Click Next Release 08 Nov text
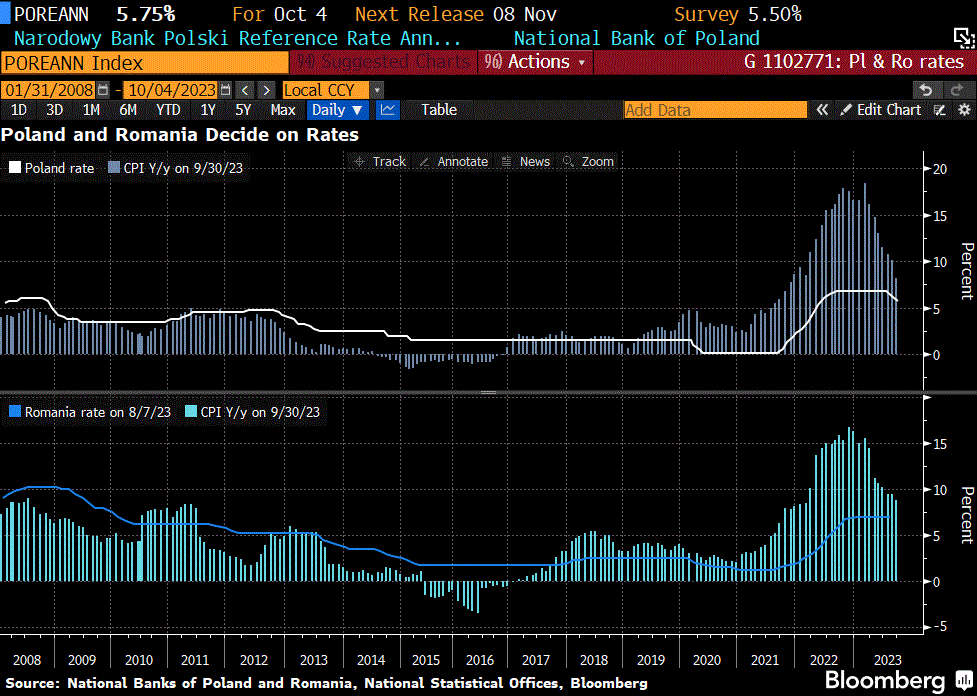977x696 pixels. (x=456, y=14)
